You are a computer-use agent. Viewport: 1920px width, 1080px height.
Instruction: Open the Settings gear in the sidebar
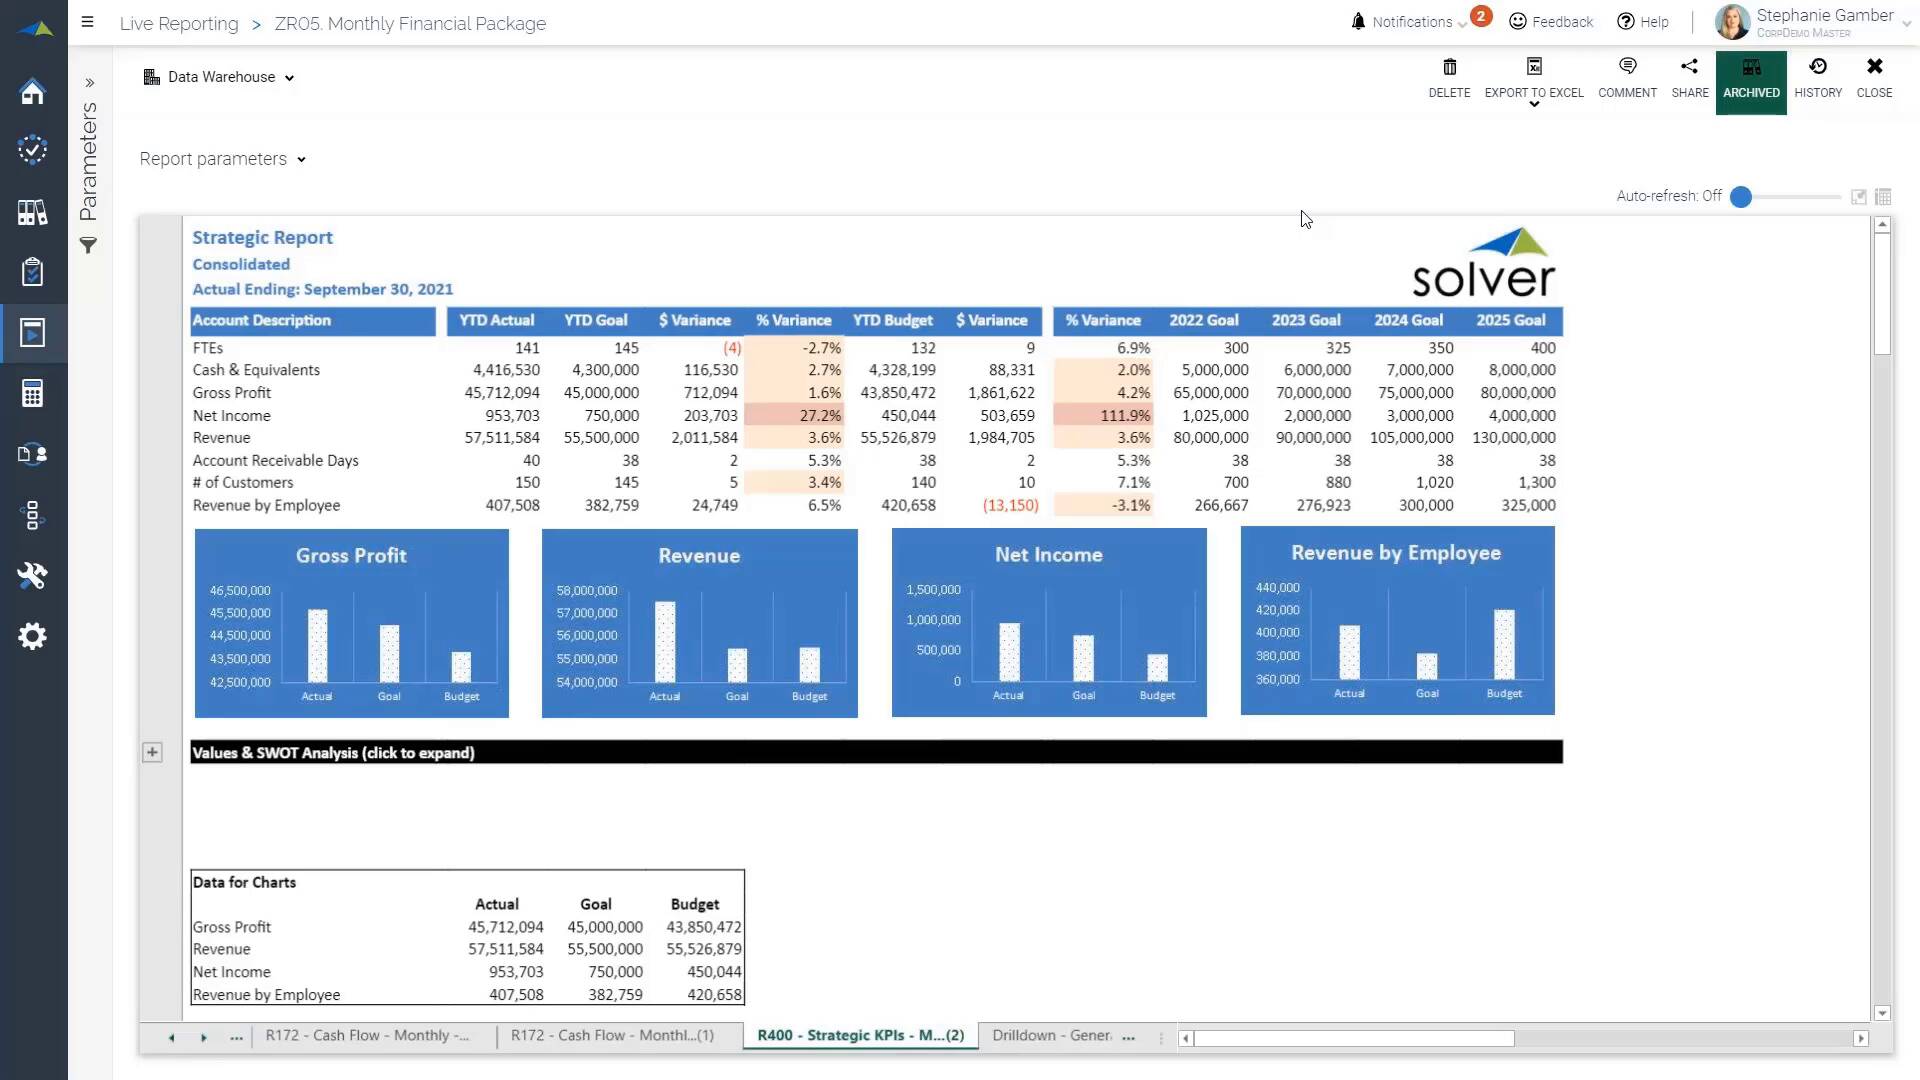pos(33,636)
